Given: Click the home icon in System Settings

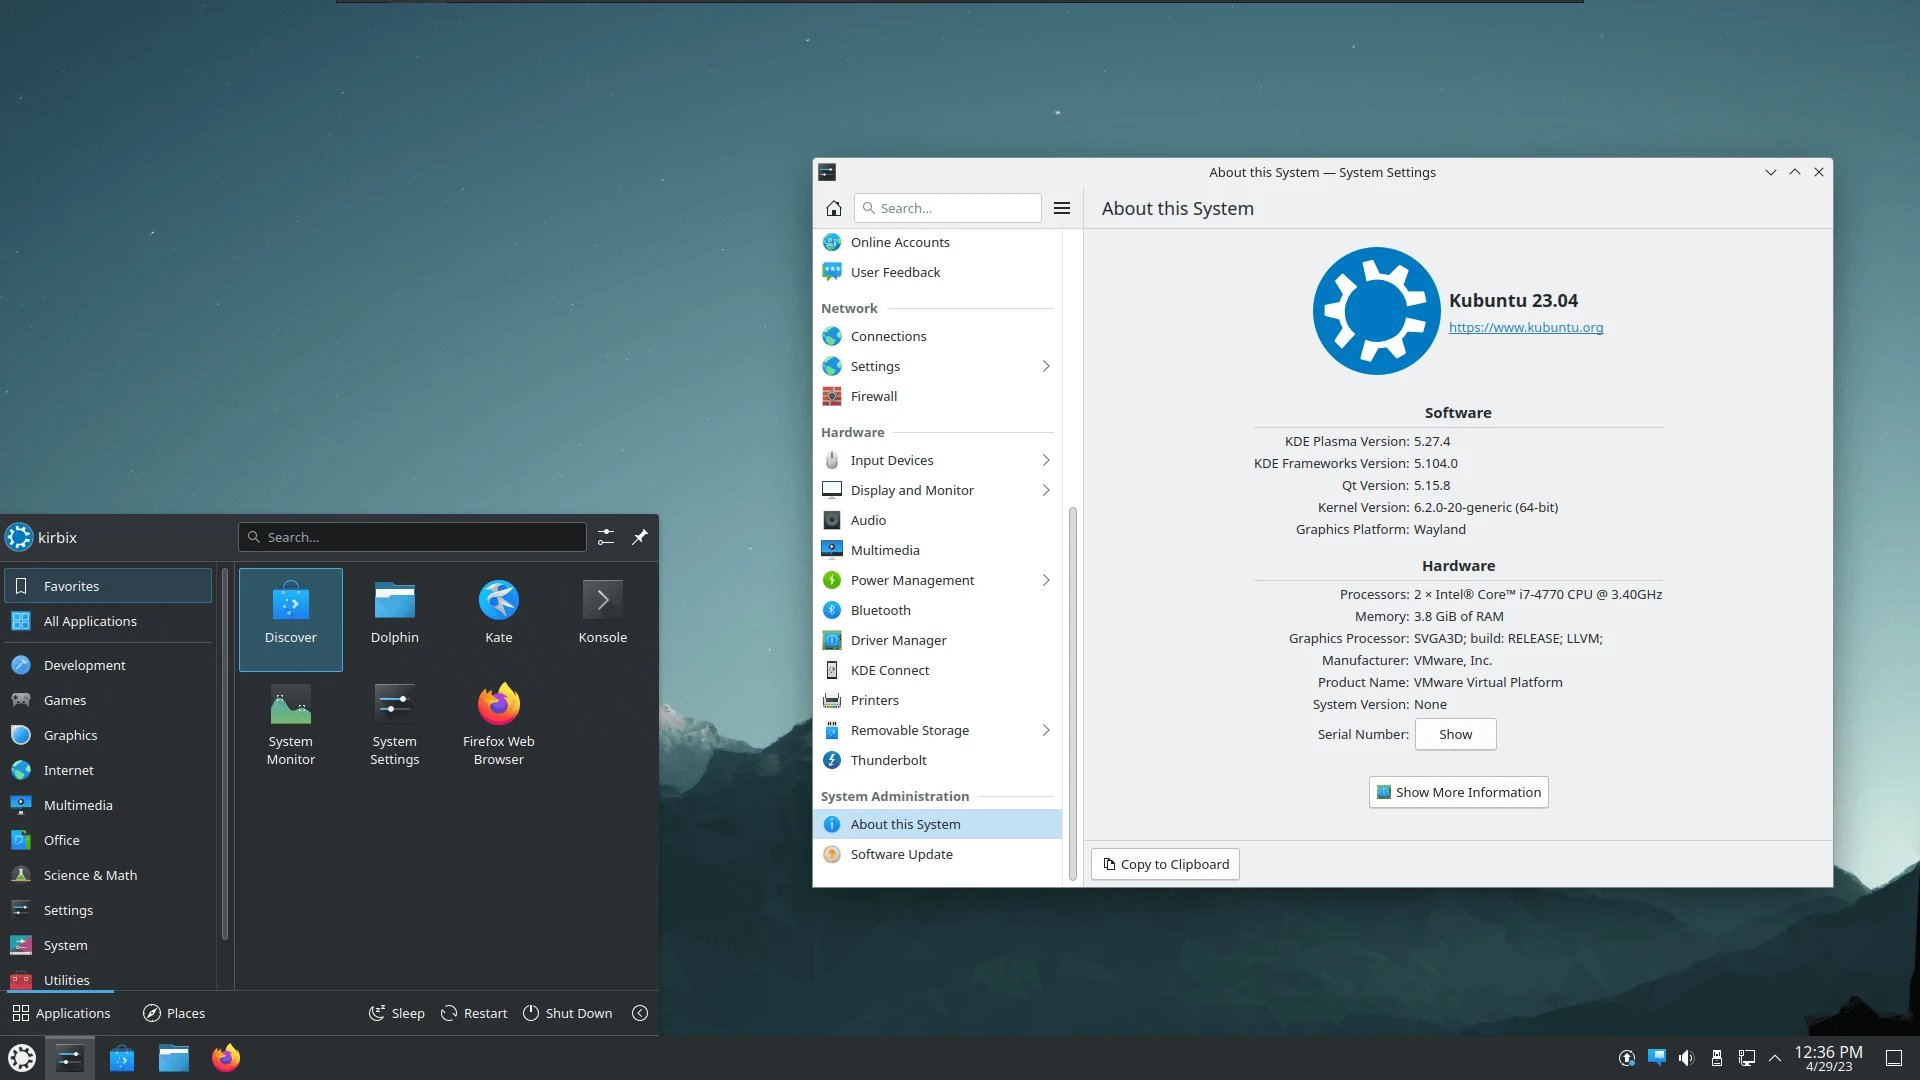Looking at the screenshot, I should 834,208.
